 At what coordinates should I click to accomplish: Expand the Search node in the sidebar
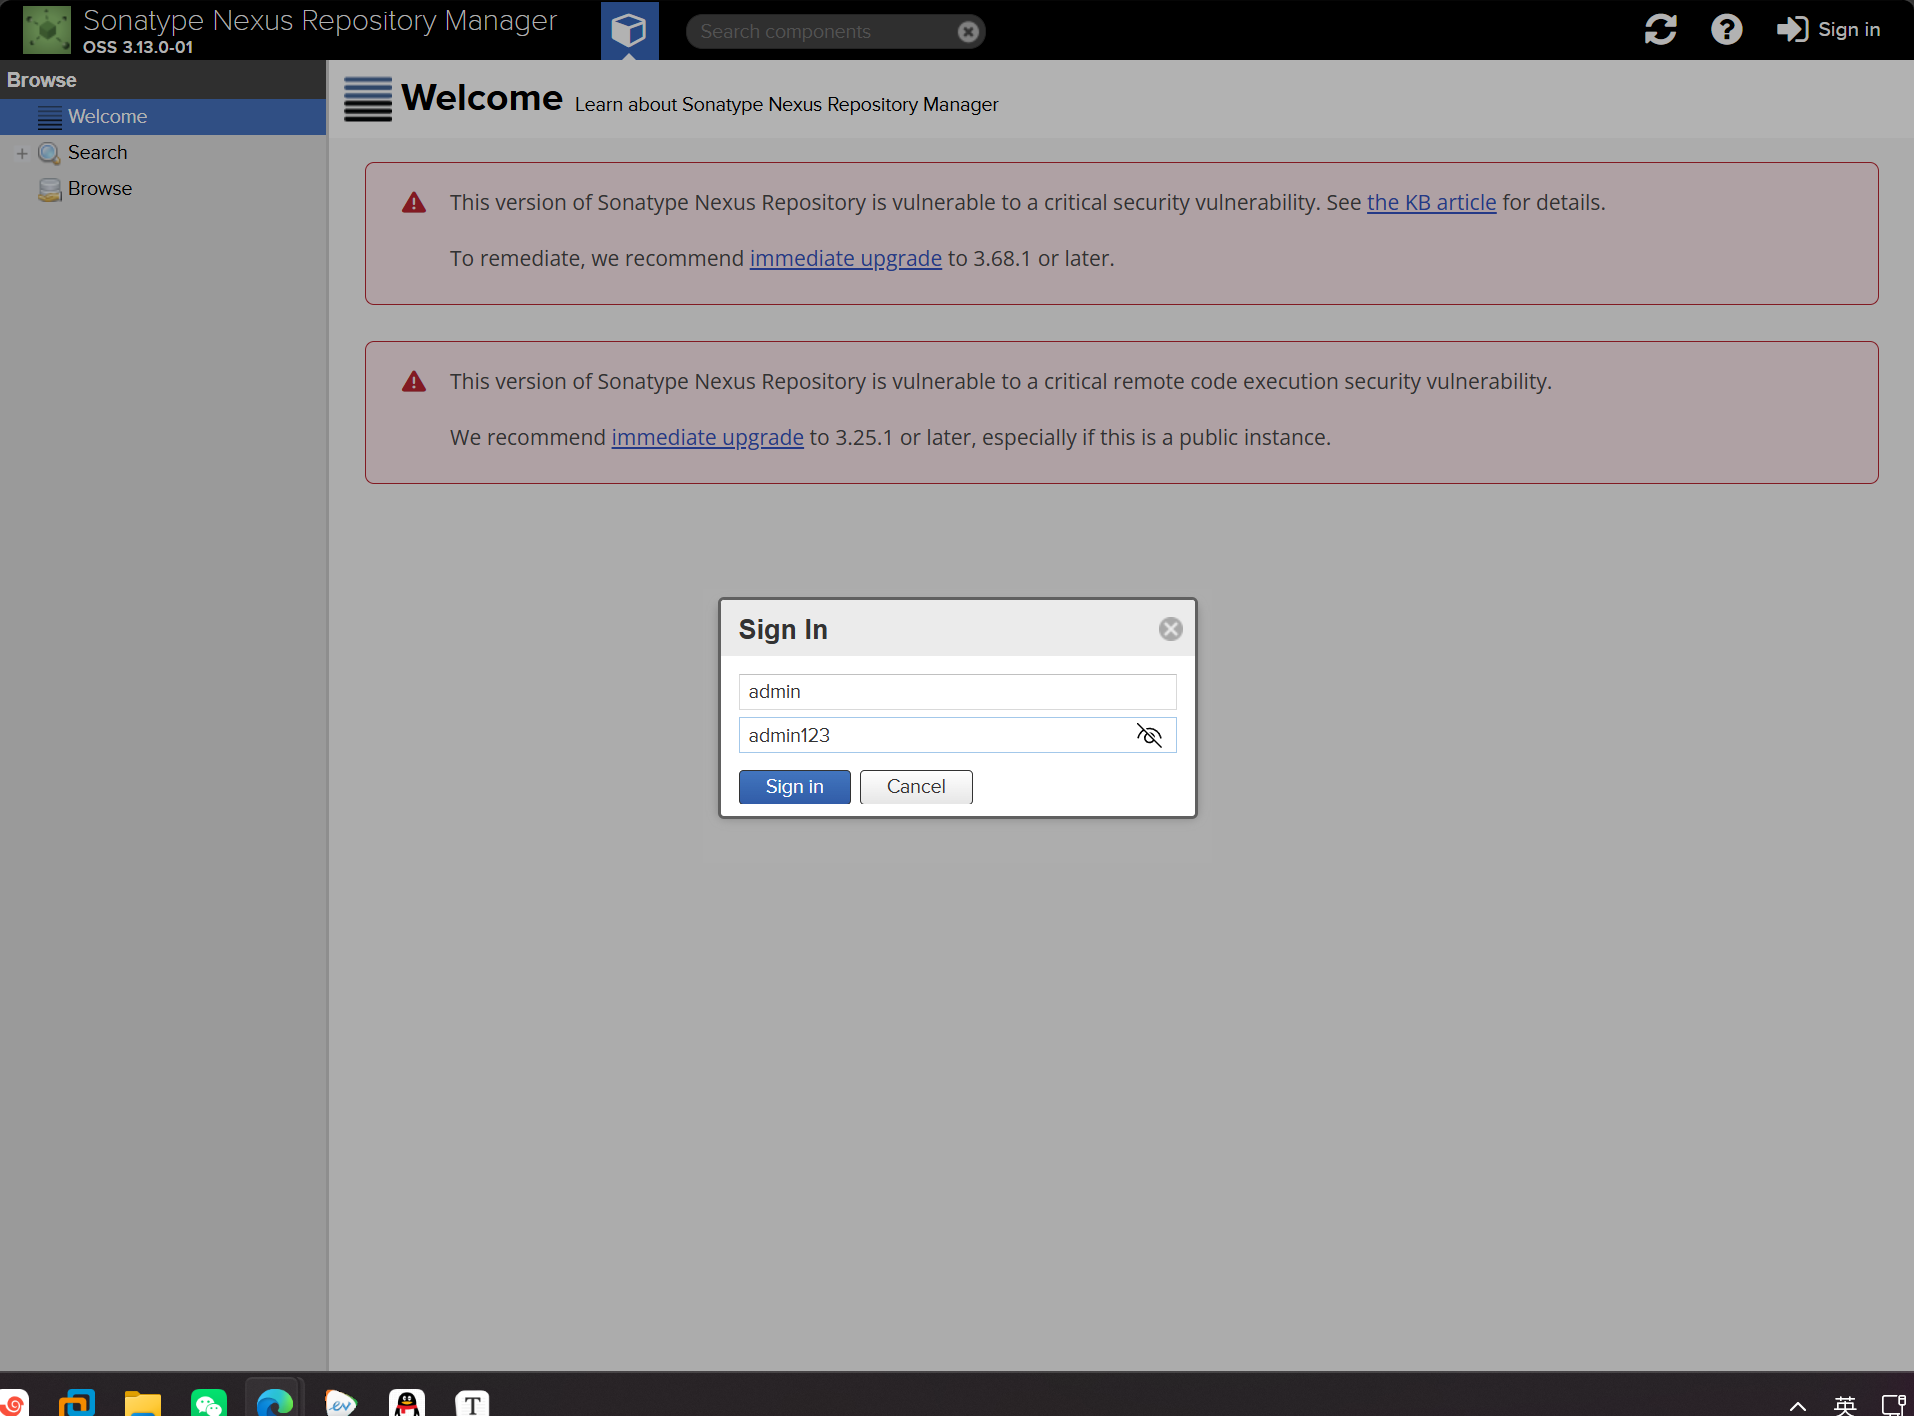pyautogui.click(x=22, y=153)
